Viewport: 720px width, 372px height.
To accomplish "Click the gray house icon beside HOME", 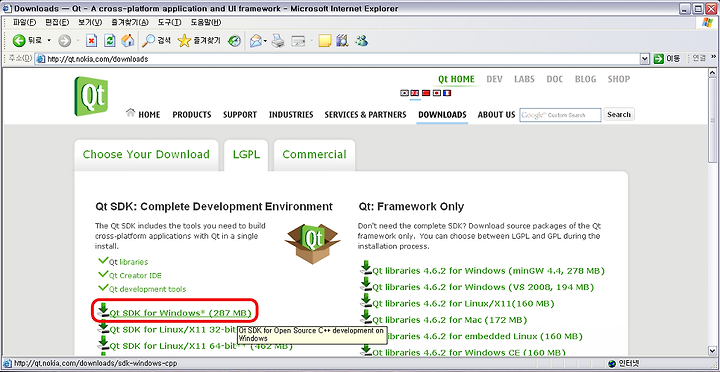I will click(131, 113).
